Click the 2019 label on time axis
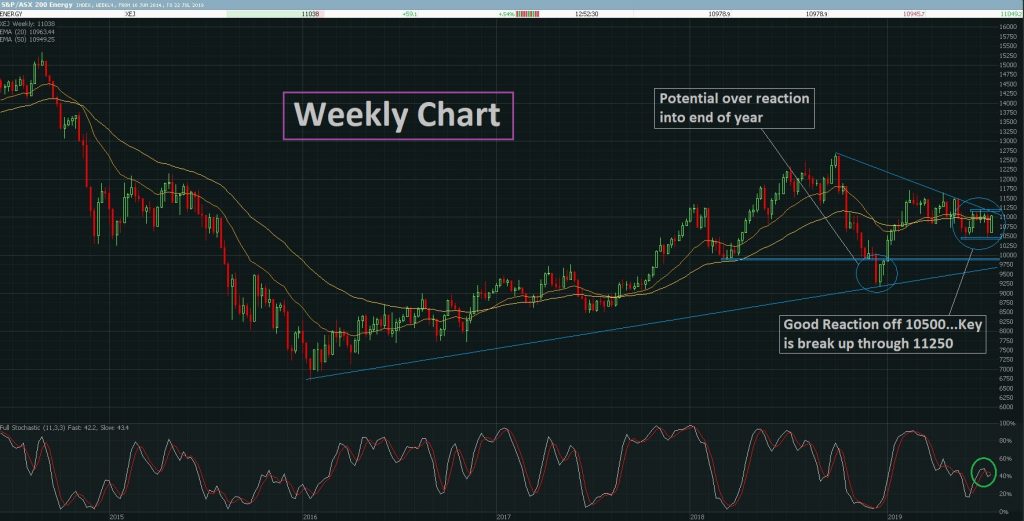Image resolution: width=1024 pixels, height=521 pixels. coord(895,516)
